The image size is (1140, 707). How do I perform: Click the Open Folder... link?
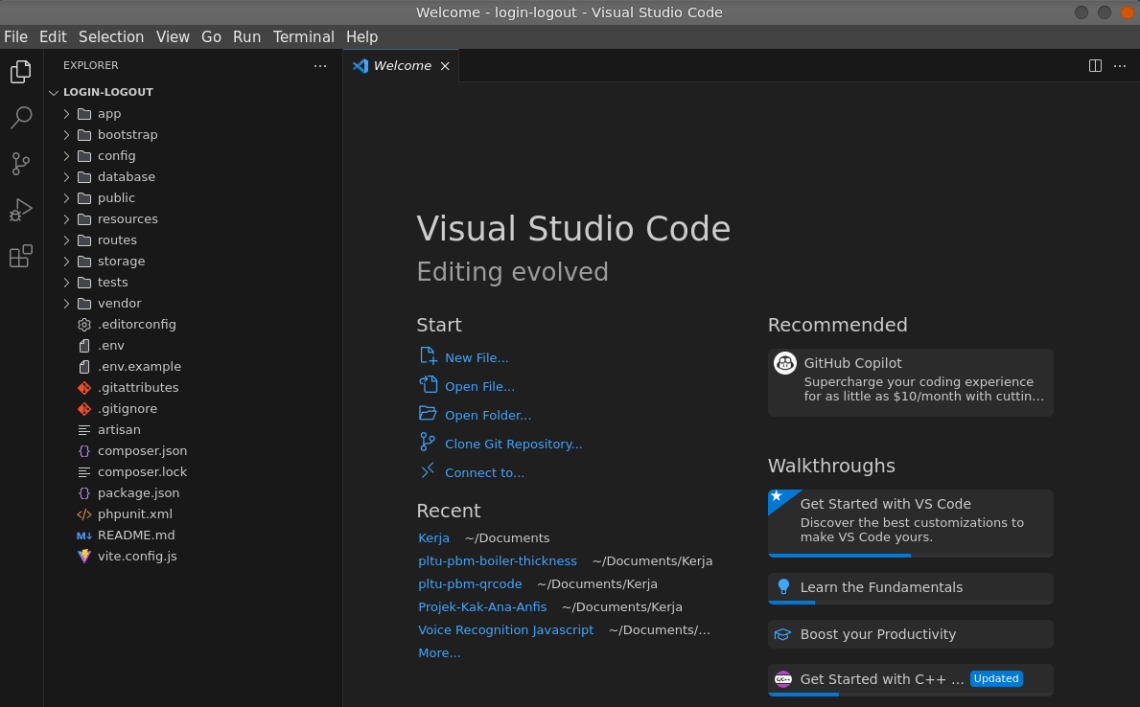[x=488, y=415]
